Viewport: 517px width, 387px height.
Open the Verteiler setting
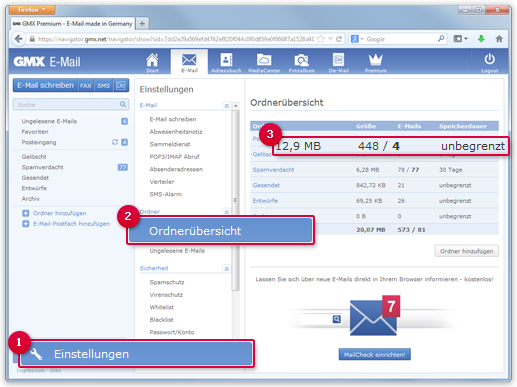[162, 182]
